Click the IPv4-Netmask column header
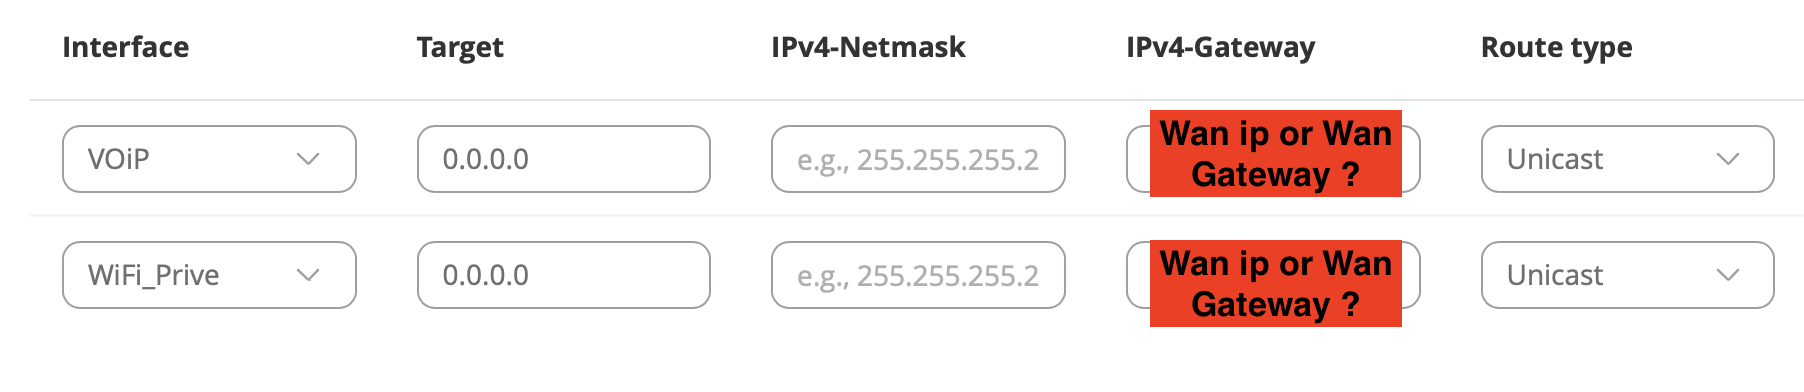 click(x=868, y=47)
